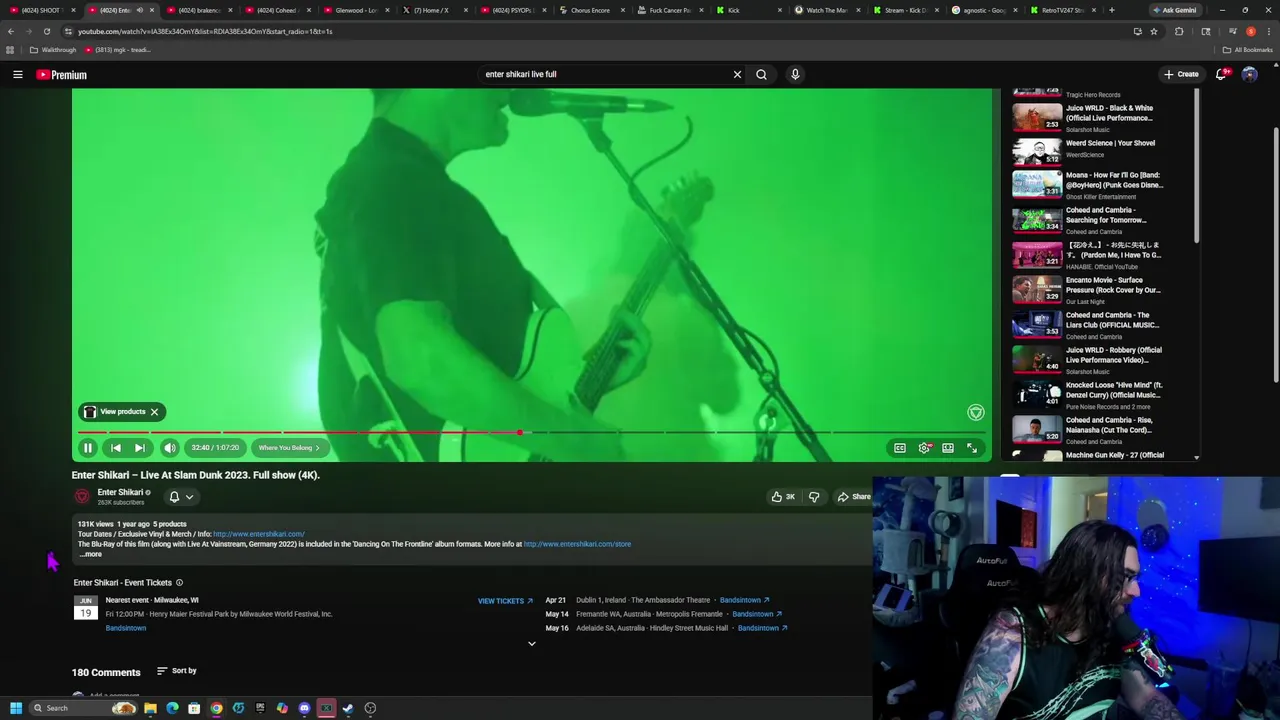Skip to the next video
This screenshot has height=720, width=1280.
click(x=140, y=448)
